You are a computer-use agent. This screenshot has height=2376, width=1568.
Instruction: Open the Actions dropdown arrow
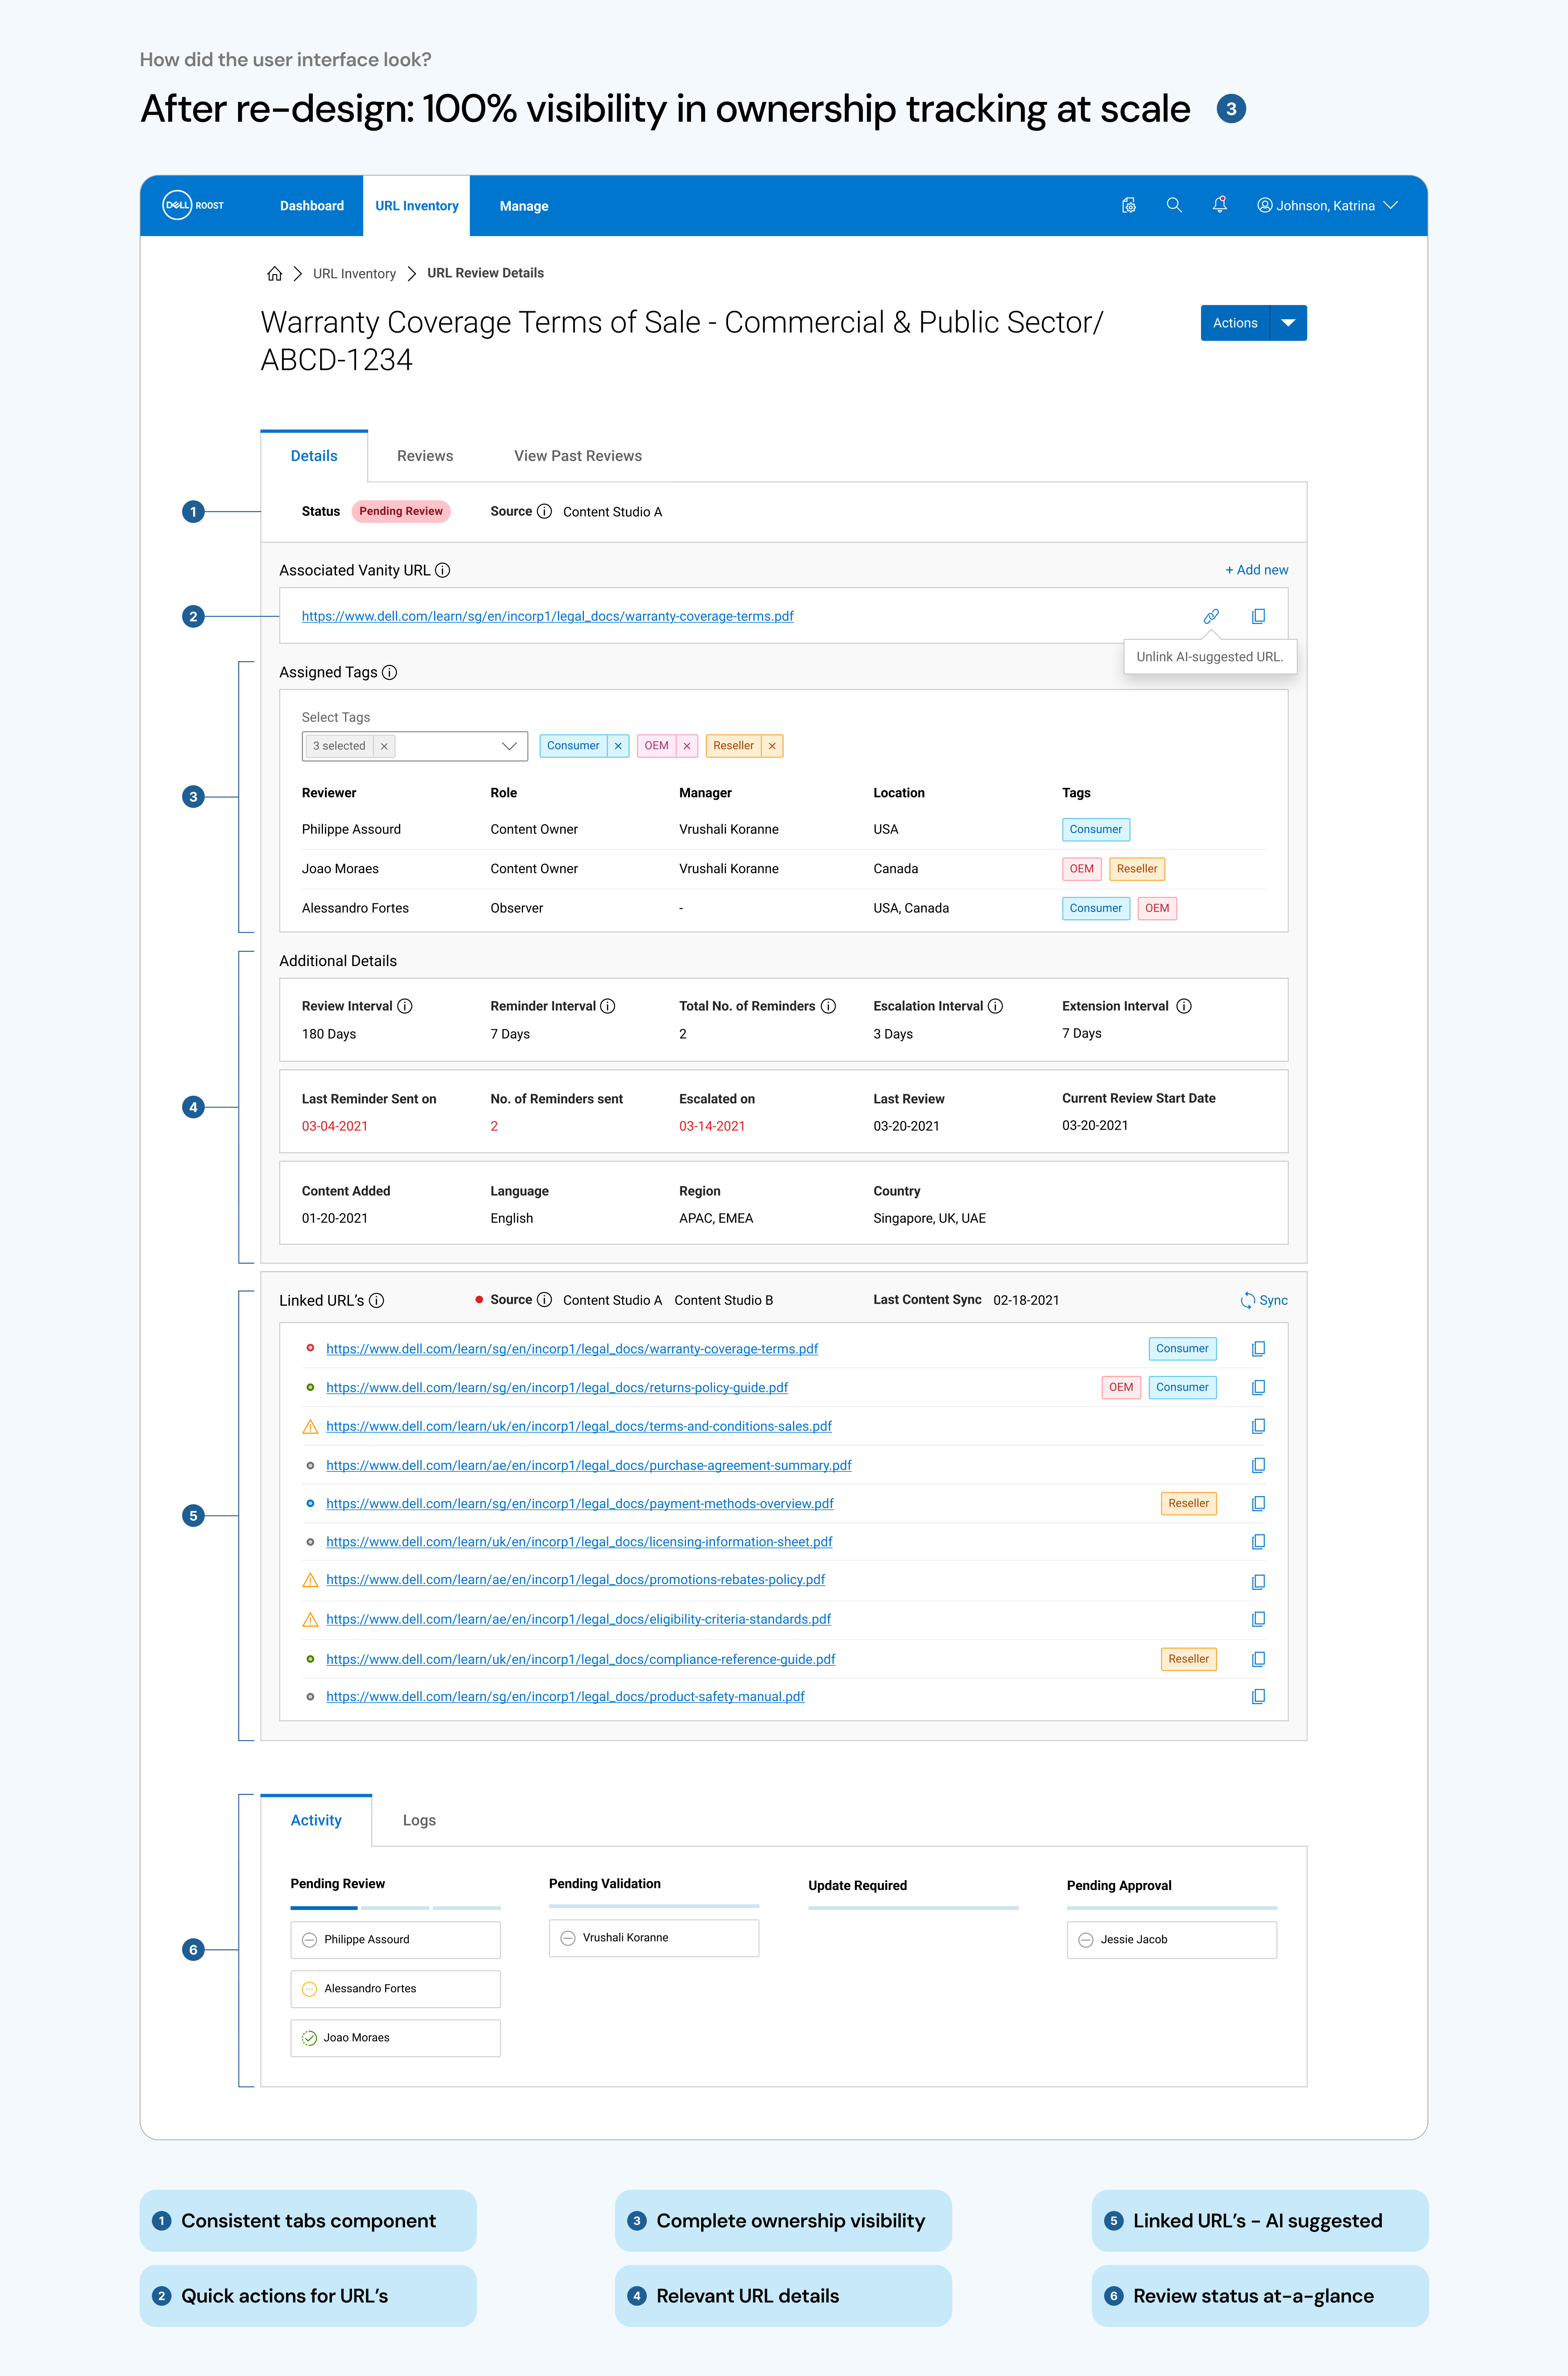click(1288, 323)
